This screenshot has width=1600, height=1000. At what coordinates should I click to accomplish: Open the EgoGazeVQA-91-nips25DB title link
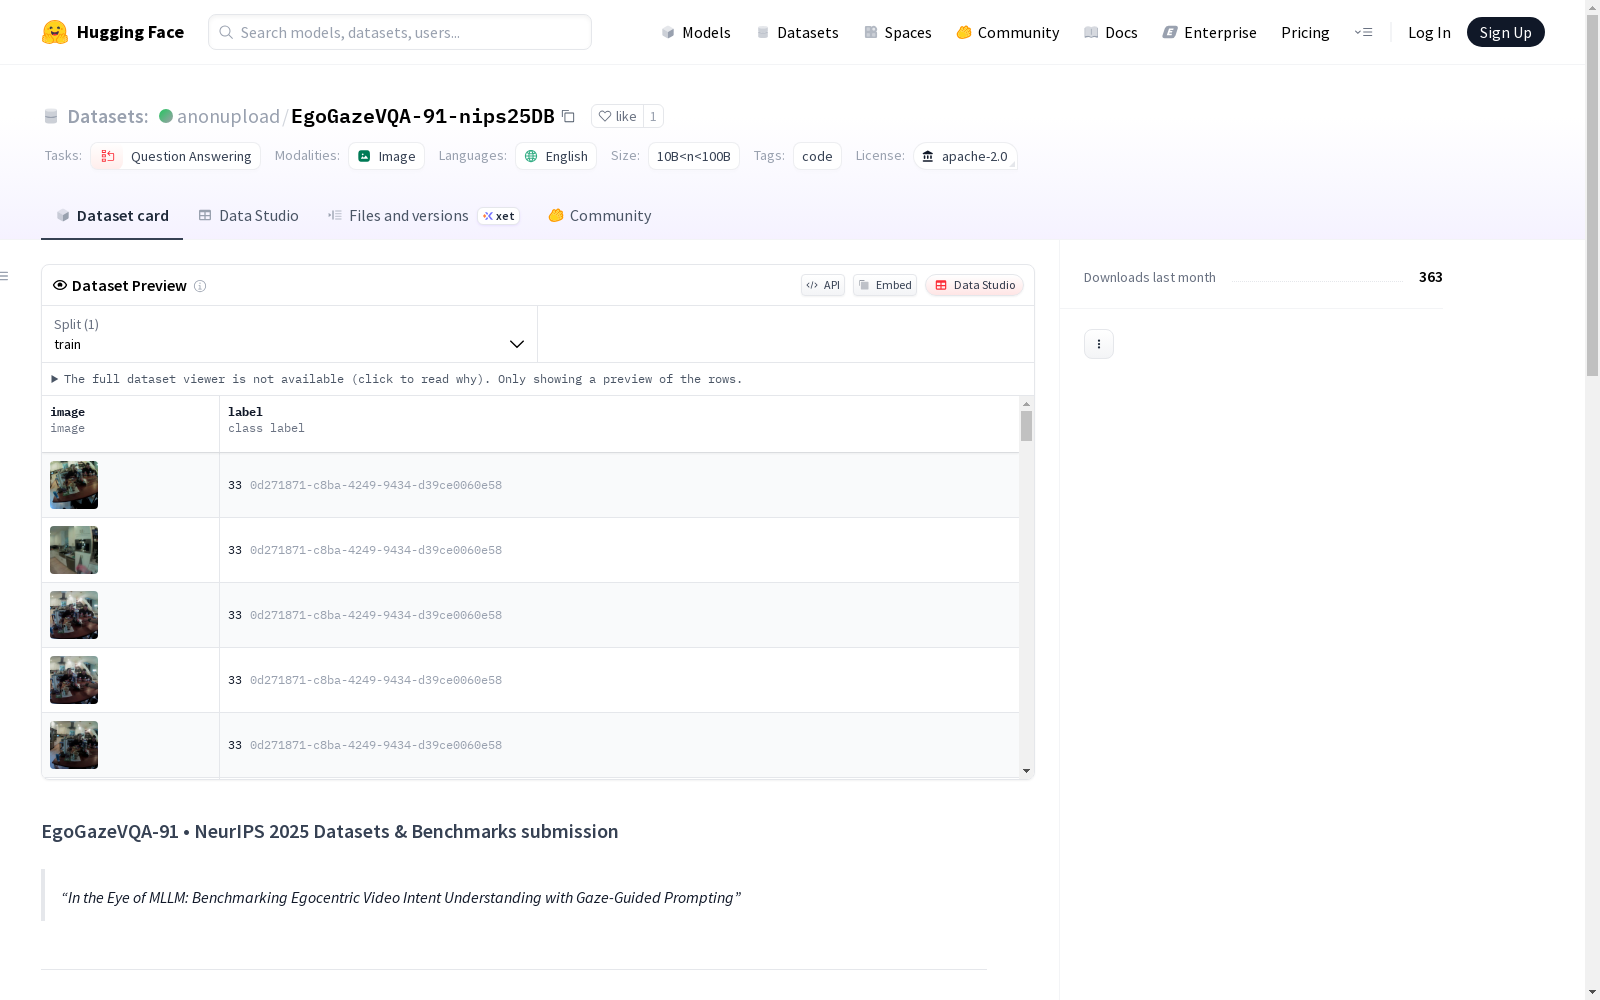(423, 116)
